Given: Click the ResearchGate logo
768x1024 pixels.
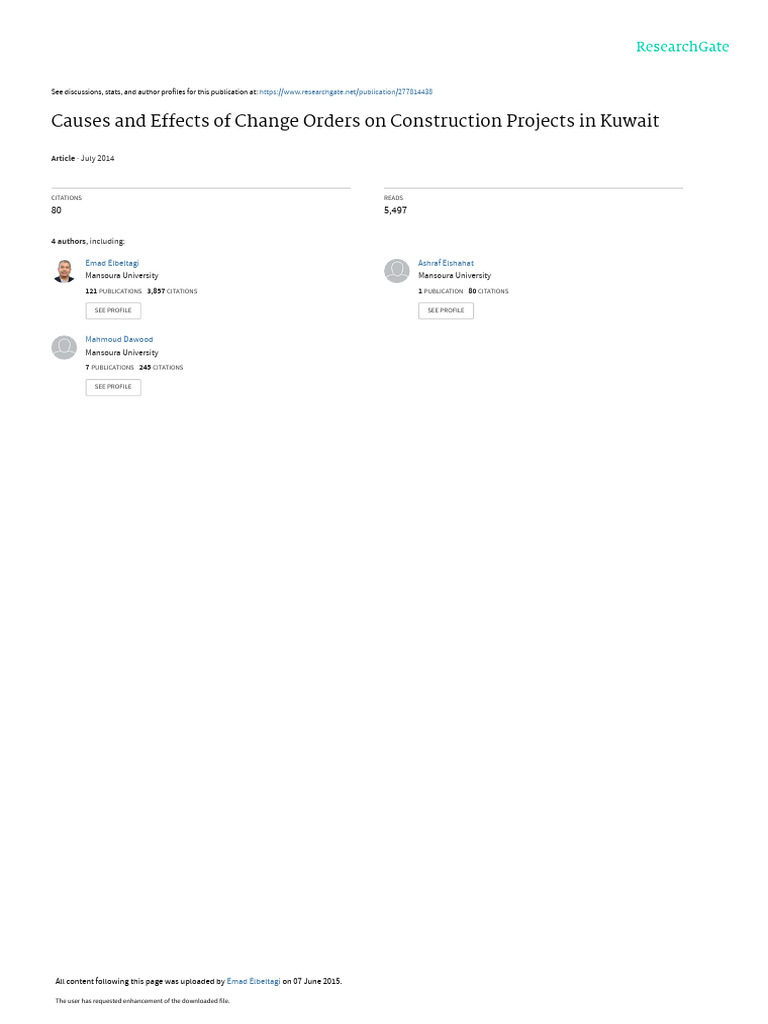Looking at the screenshot, I should [x=682, y=47].
